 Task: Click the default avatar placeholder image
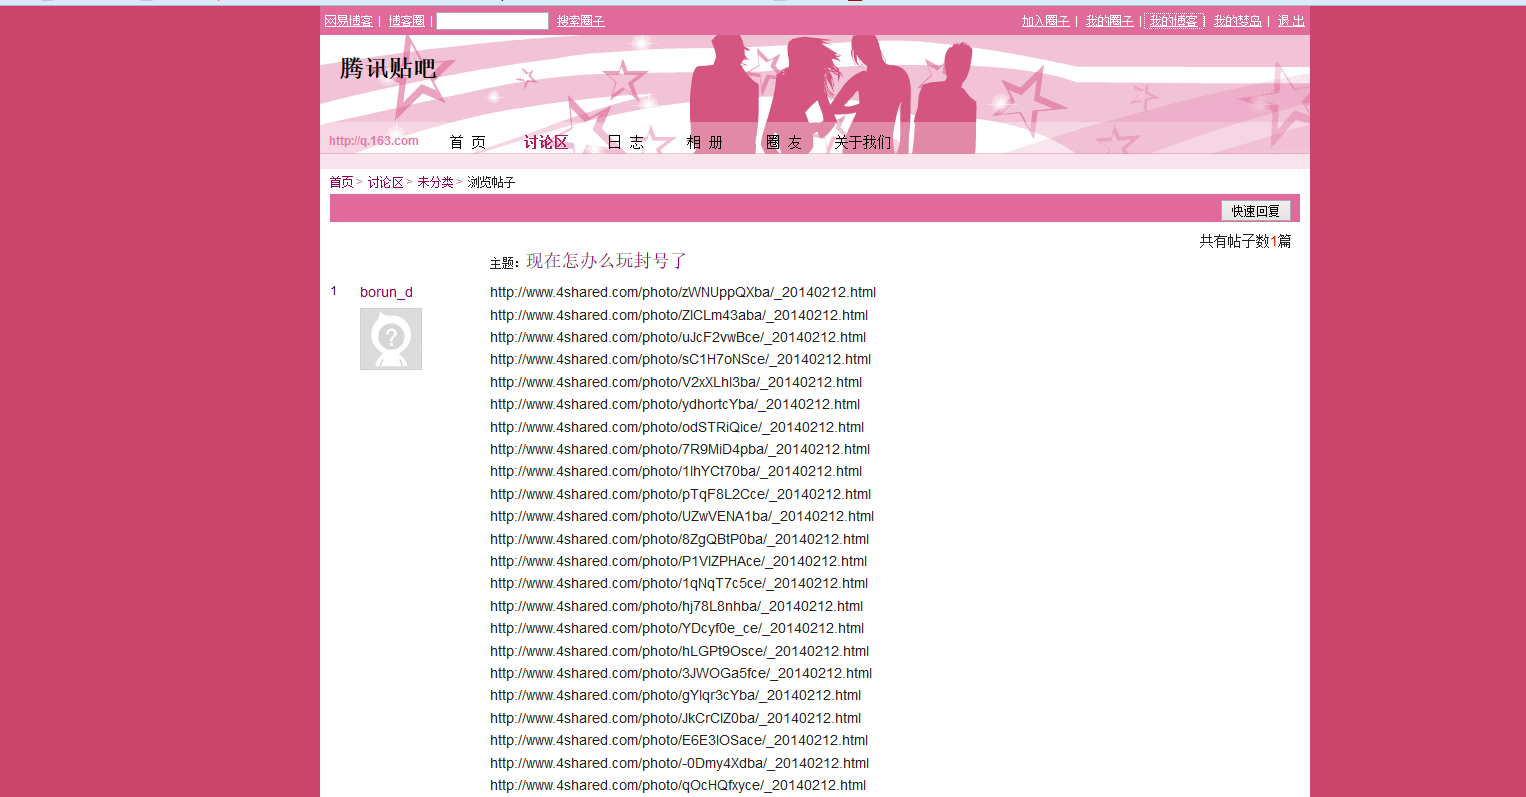(391, 338)
